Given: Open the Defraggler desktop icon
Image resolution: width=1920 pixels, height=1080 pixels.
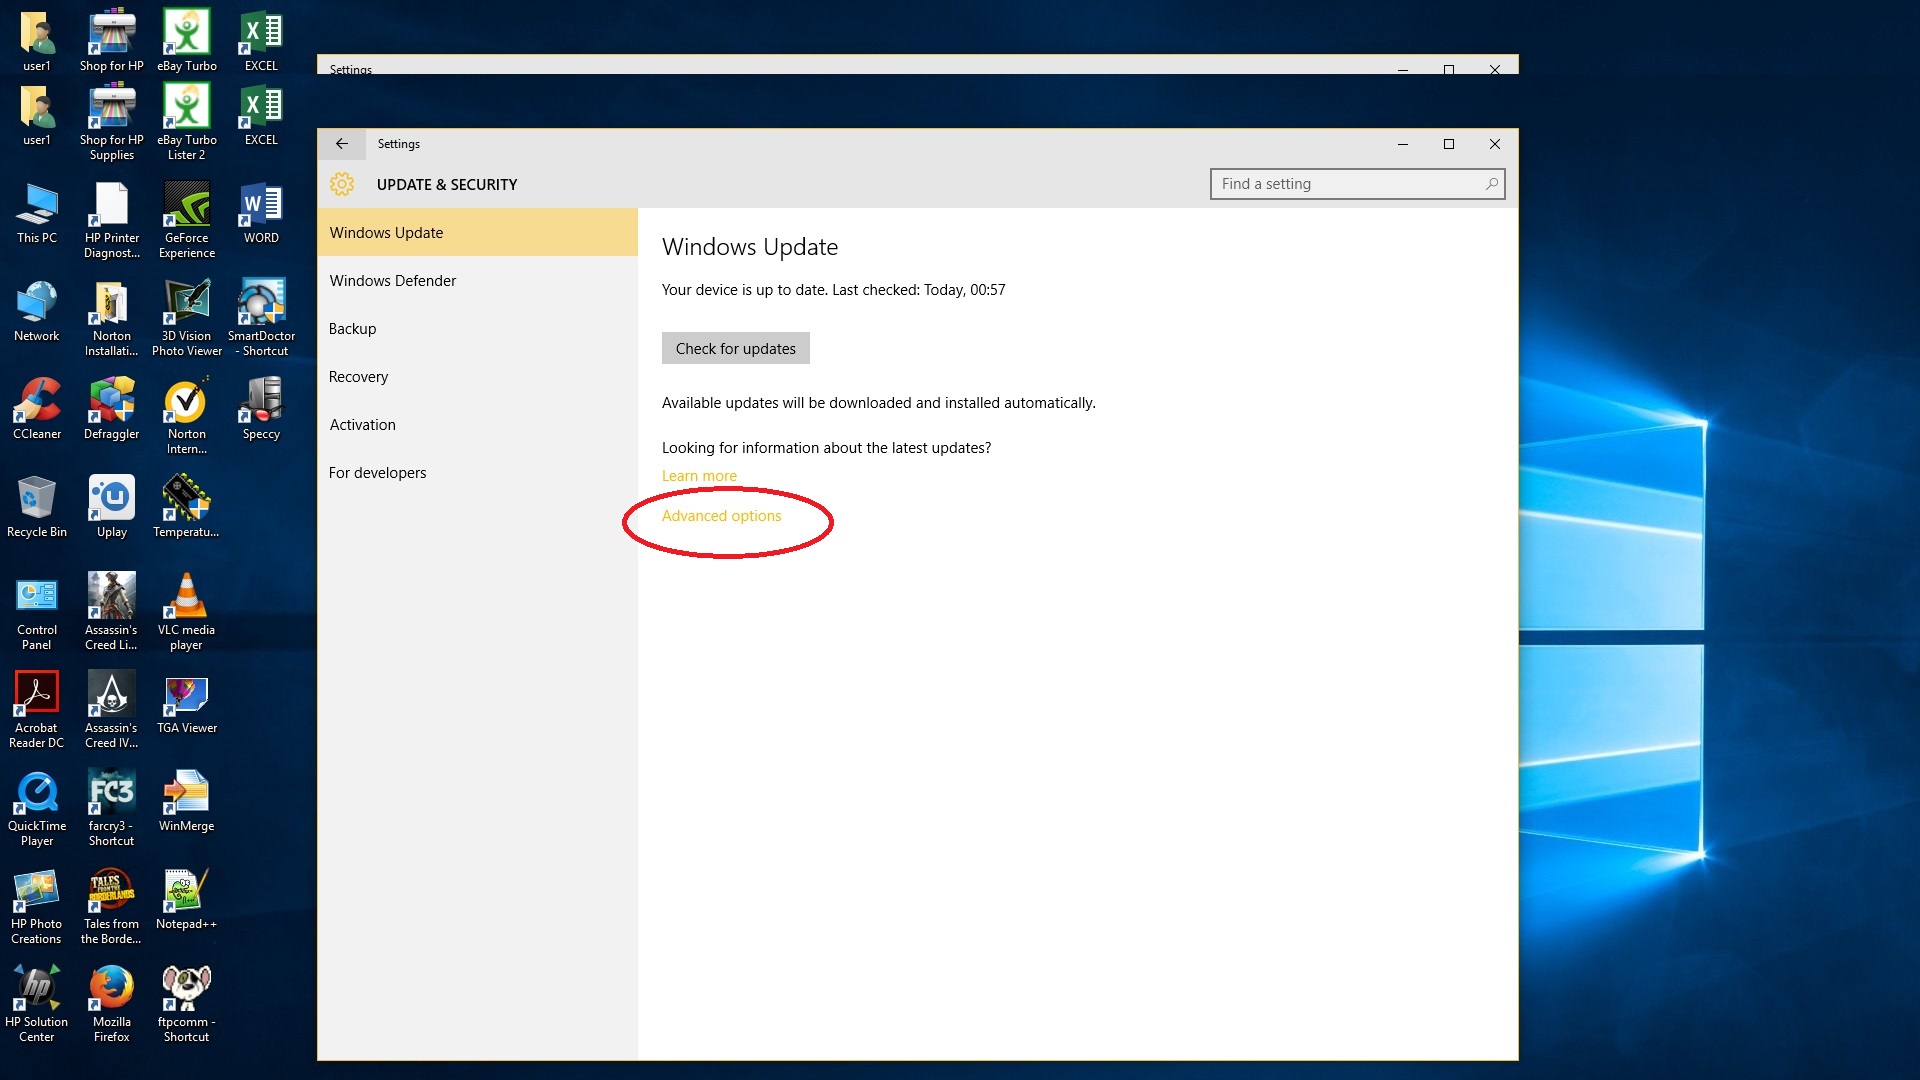Looking at the screenshot, I should (112, 408).
